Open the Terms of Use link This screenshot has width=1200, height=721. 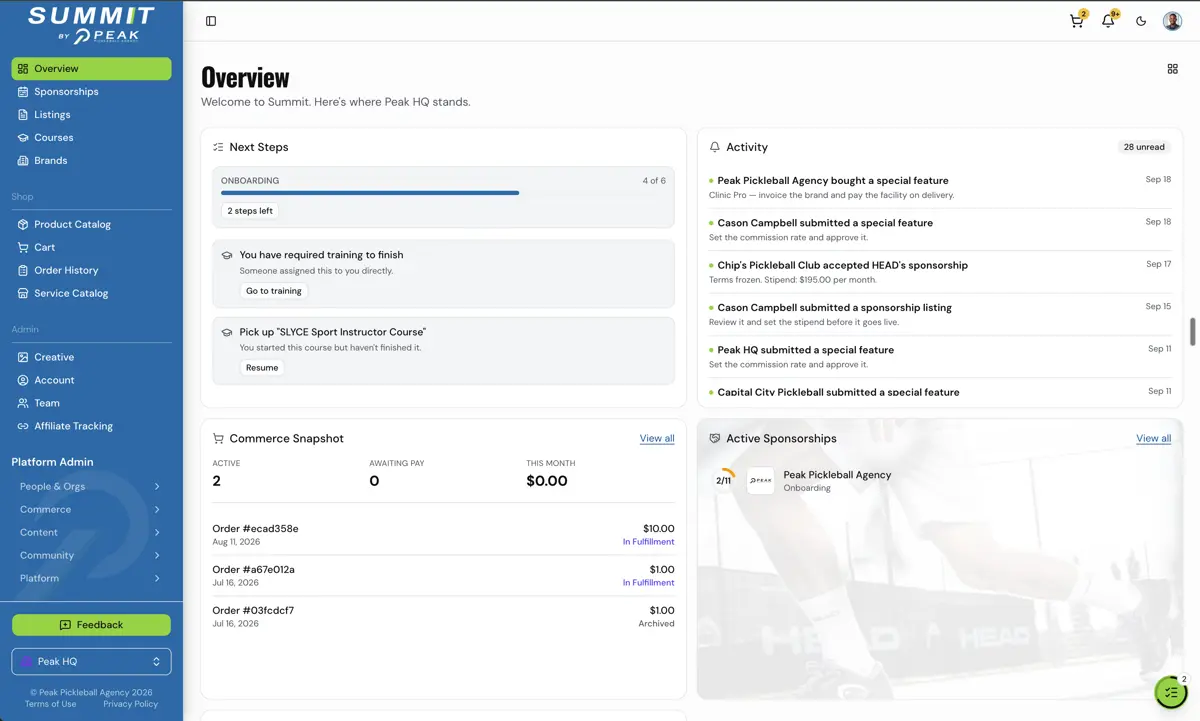click(51, 704)
